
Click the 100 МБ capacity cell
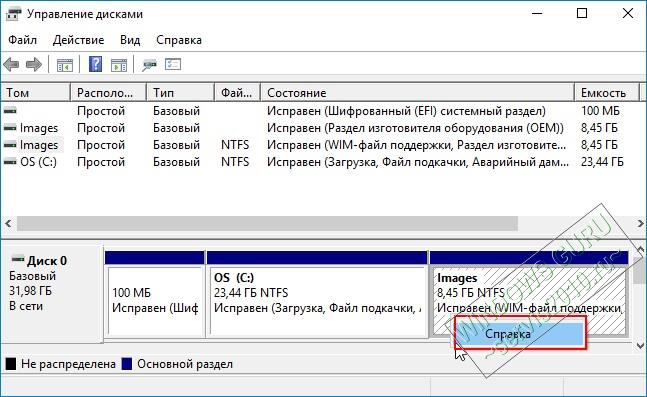pos(600,111)
